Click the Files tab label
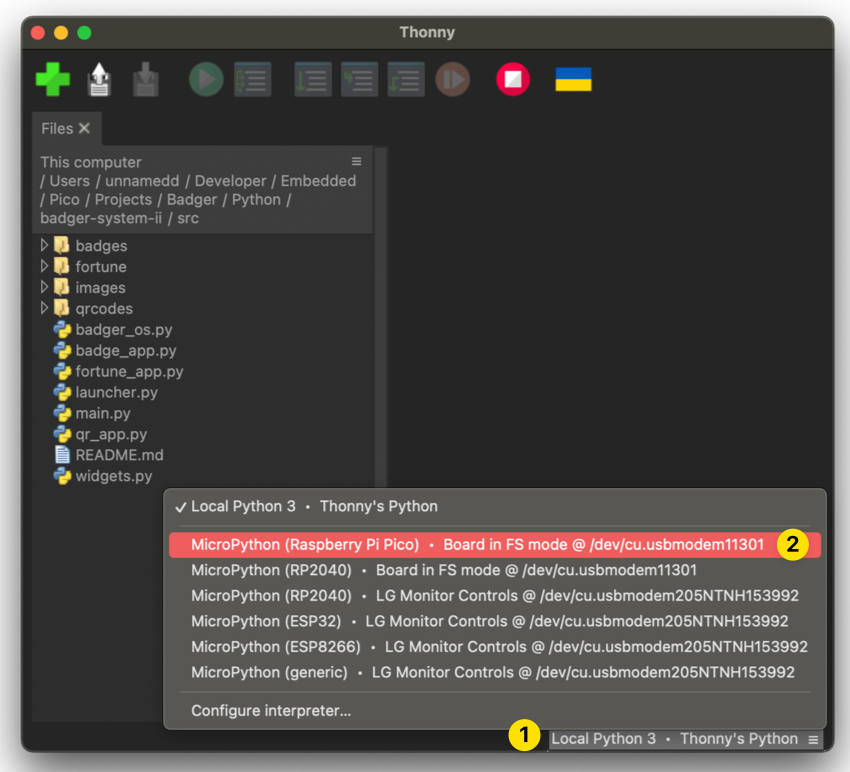The width and height of the screenshot is (850, 772). click(x=57, y=128)
